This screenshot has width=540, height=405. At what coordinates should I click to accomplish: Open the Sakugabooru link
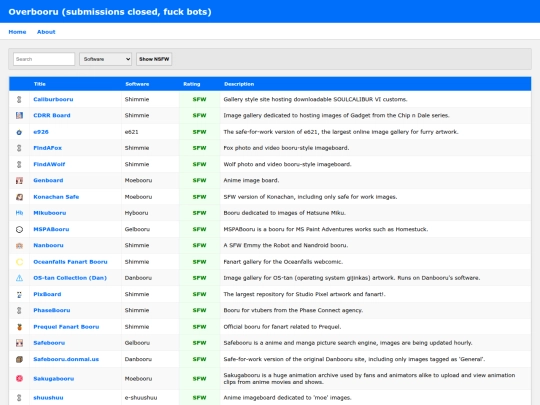pyautogui.click(x=53, y=378)
